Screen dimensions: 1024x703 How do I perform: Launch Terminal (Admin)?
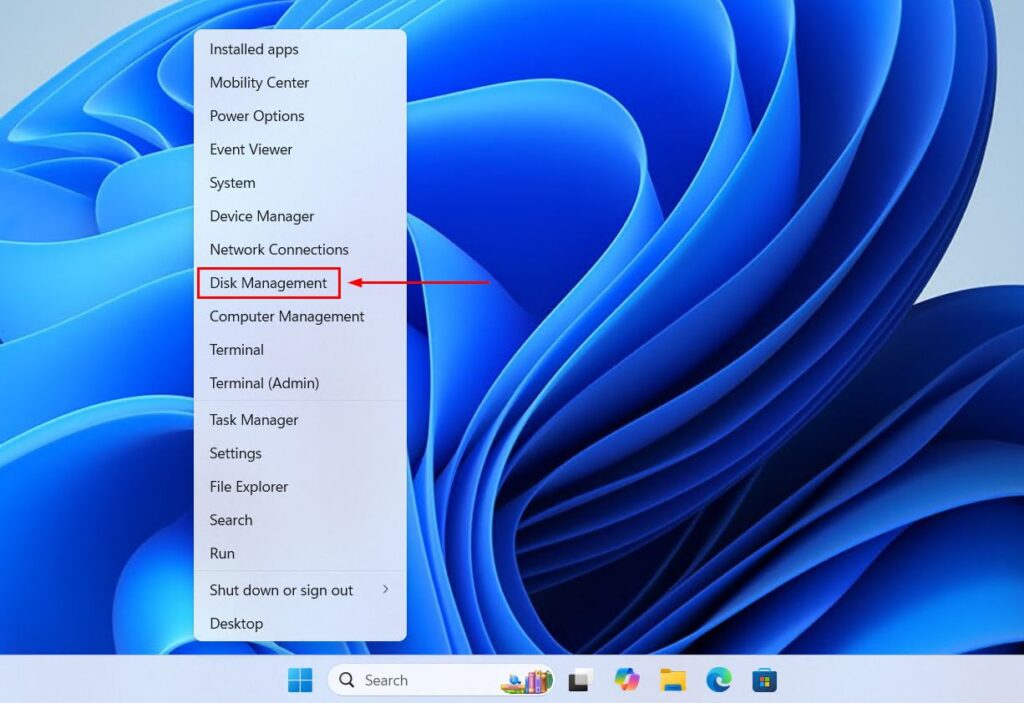click(264, 383)
